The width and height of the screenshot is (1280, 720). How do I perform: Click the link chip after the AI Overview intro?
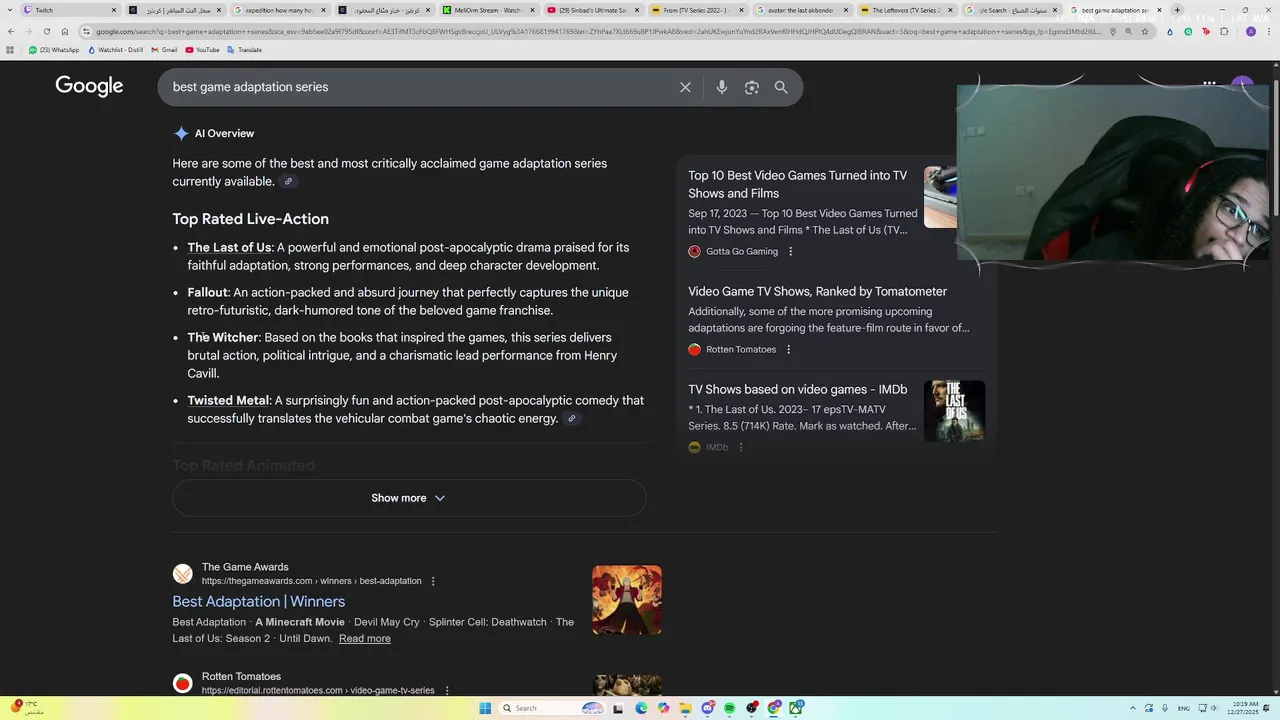(x=288, y=182)
